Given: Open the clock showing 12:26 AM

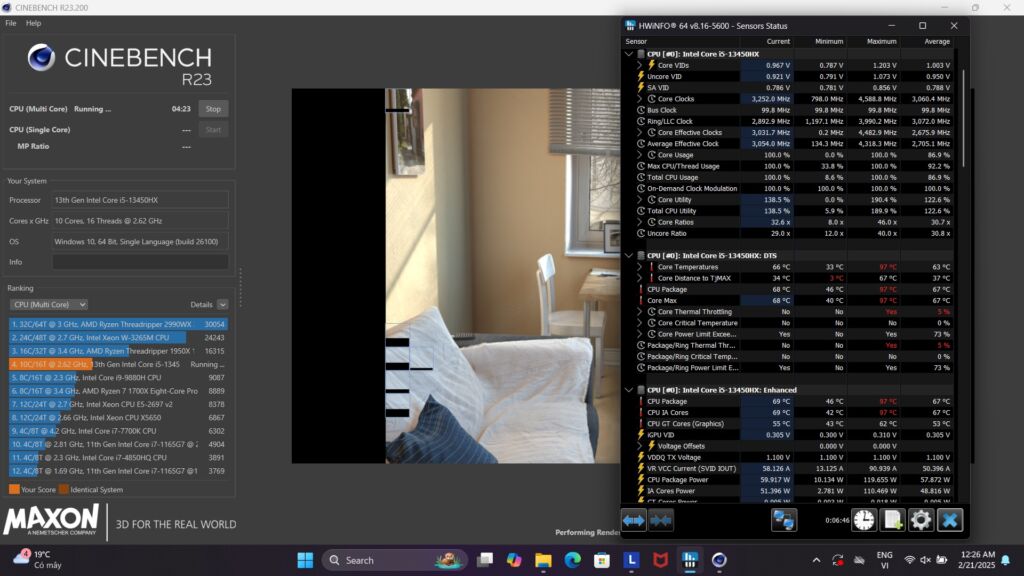Looking at the screenshot, I should pos(978,560).
